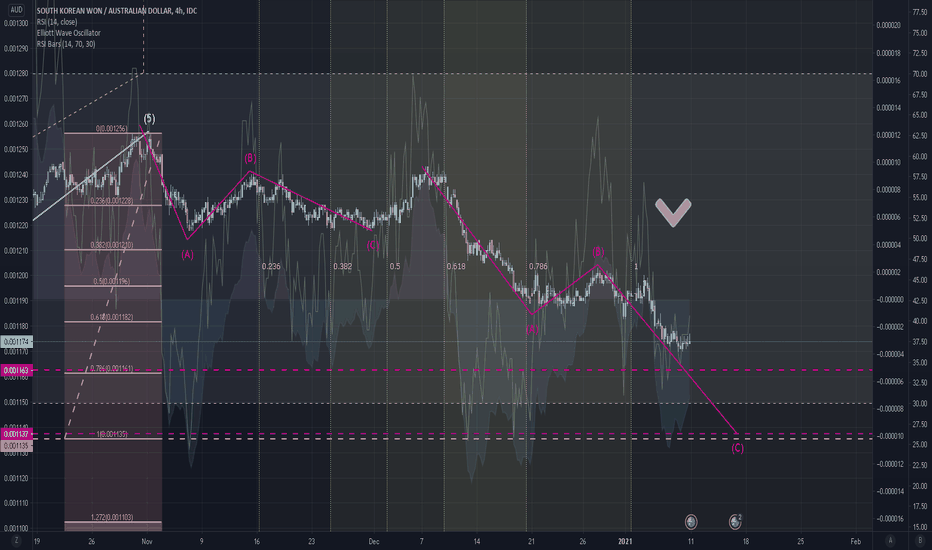Toggle the A auto-scale button

pos(890,540)
